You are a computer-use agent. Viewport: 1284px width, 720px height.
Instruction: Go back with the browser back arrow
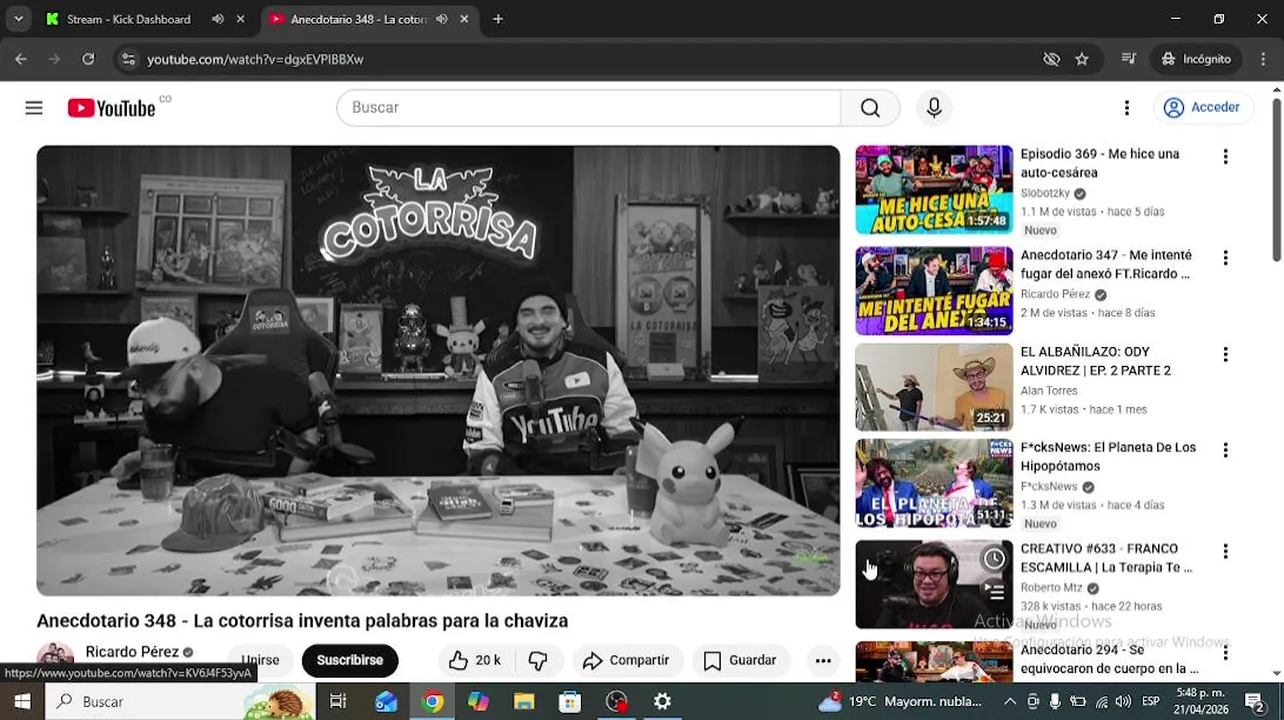point(21,59)
